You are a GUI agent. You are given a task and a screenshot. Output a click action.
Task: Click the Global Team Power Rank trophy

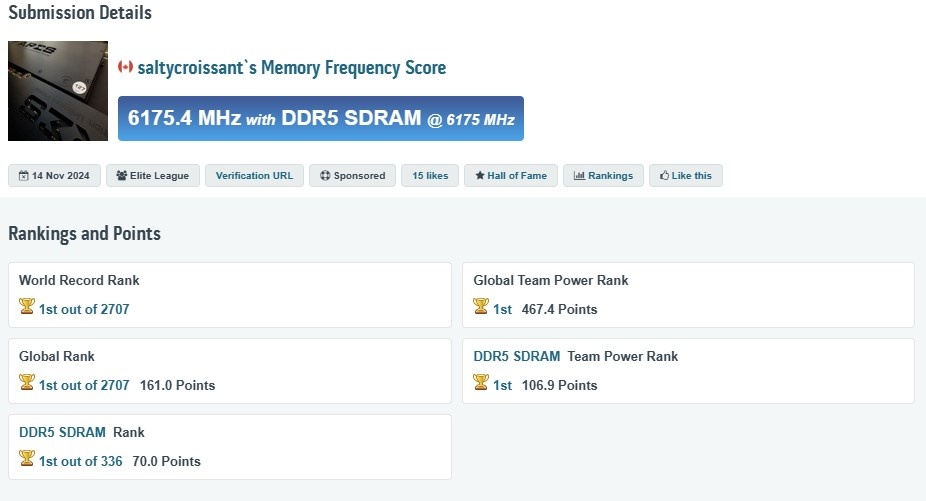(481, 306)
